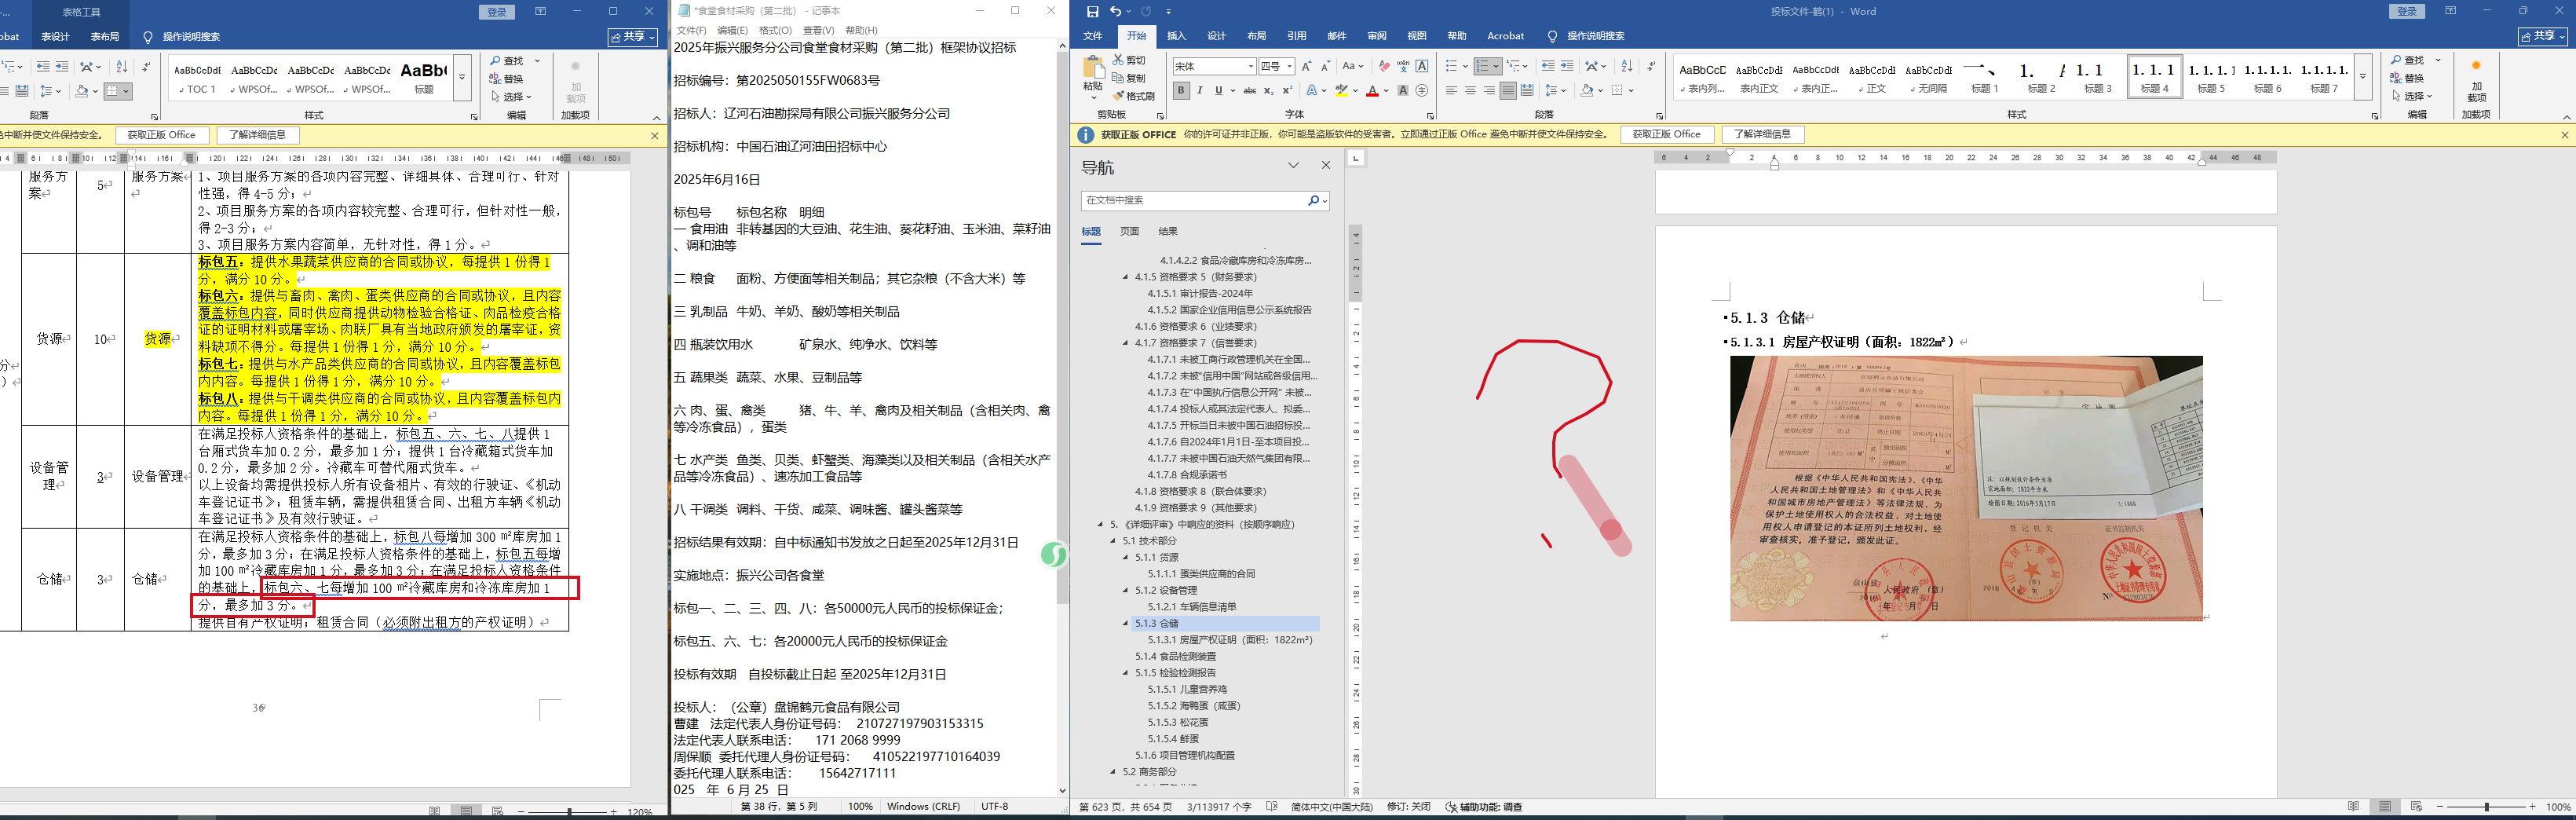Screen dimensions: 2576x820
Task: Apply superscript formatting in right Word
Action: coord(1287,91)
